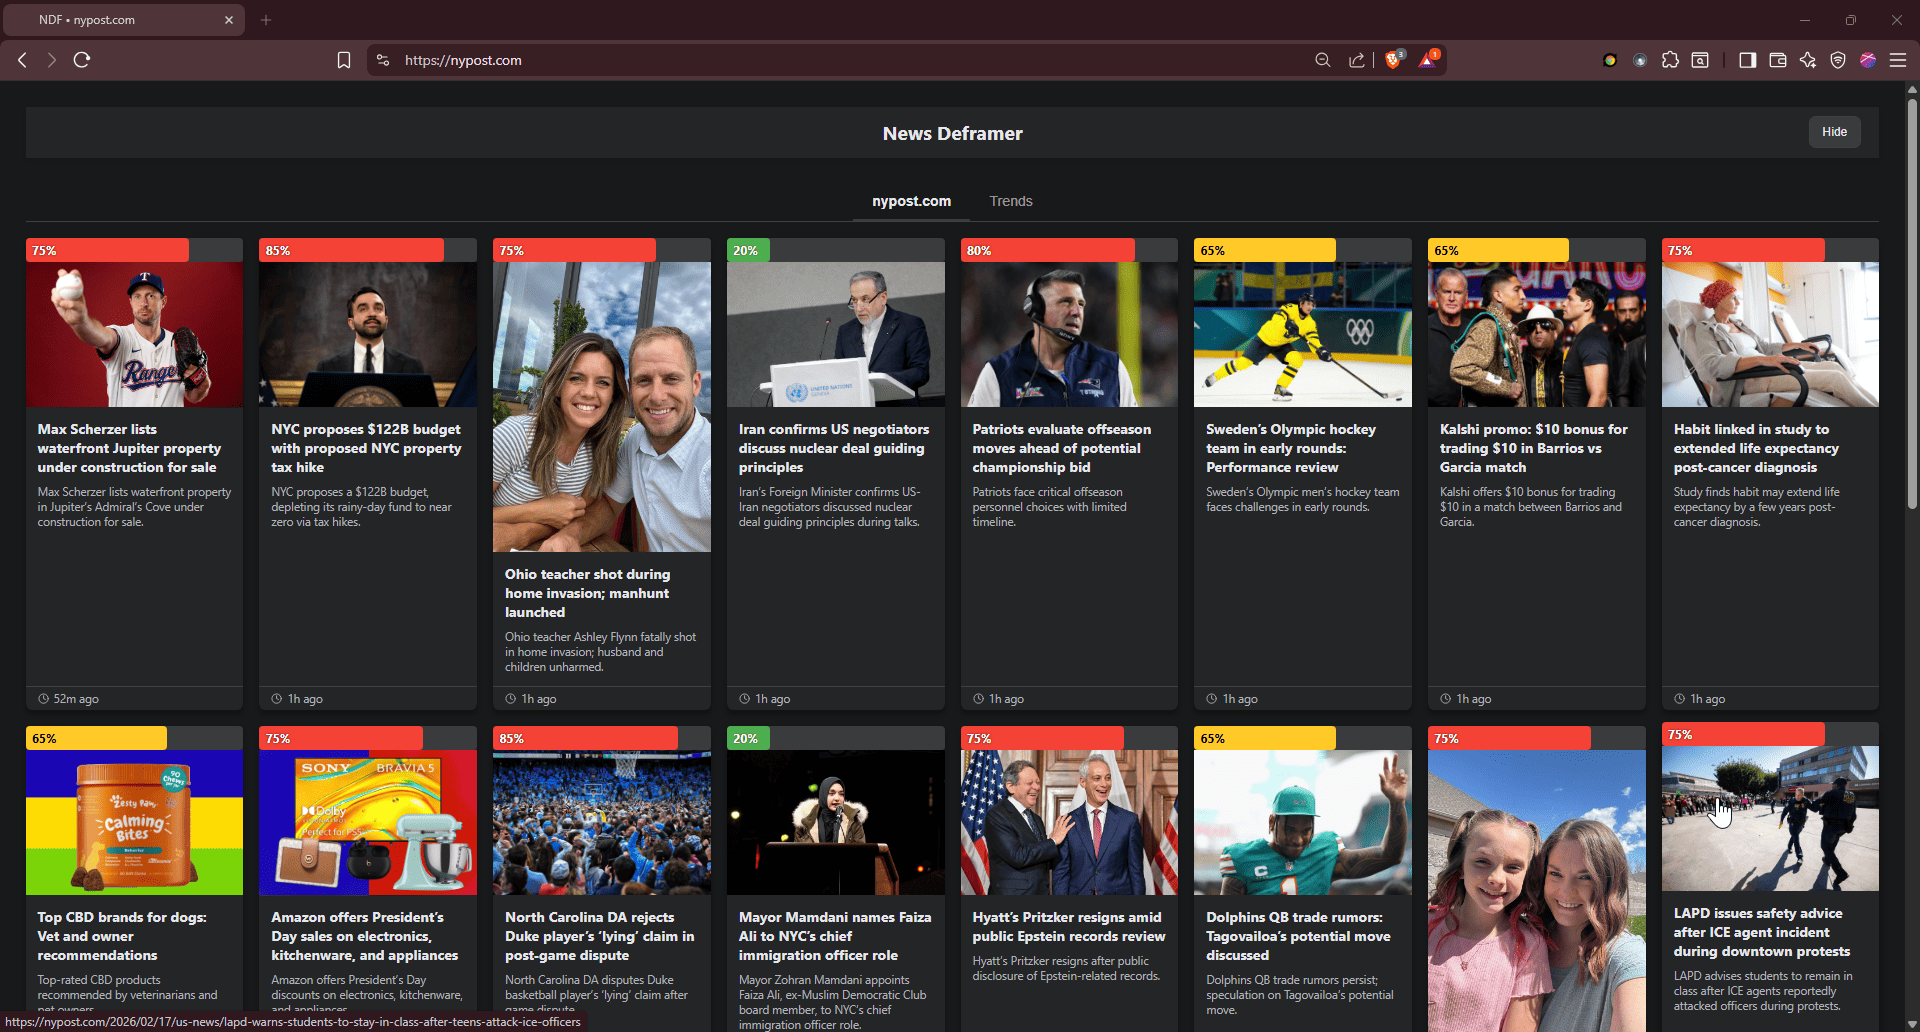Reload the current page

[82, 60]
